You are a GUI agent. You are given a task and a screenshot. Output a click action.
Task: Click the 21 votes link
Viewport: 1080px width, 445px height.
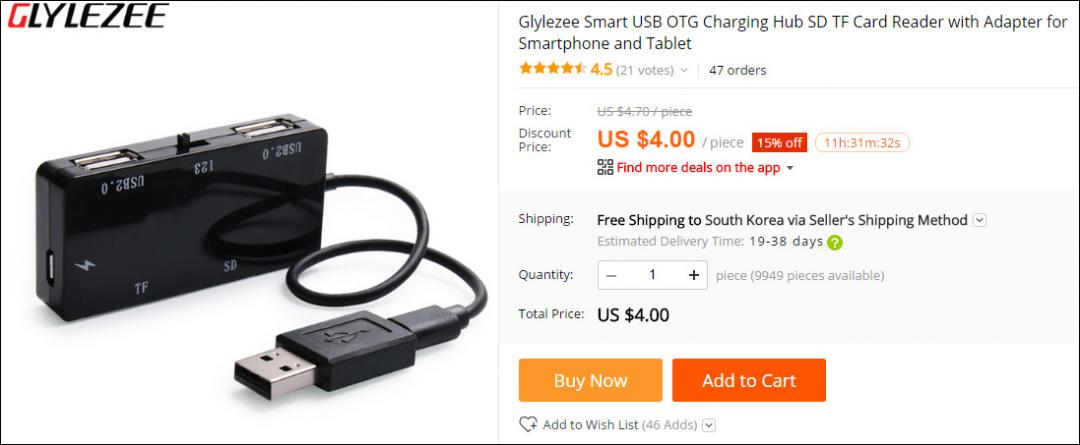click(645, 70)
